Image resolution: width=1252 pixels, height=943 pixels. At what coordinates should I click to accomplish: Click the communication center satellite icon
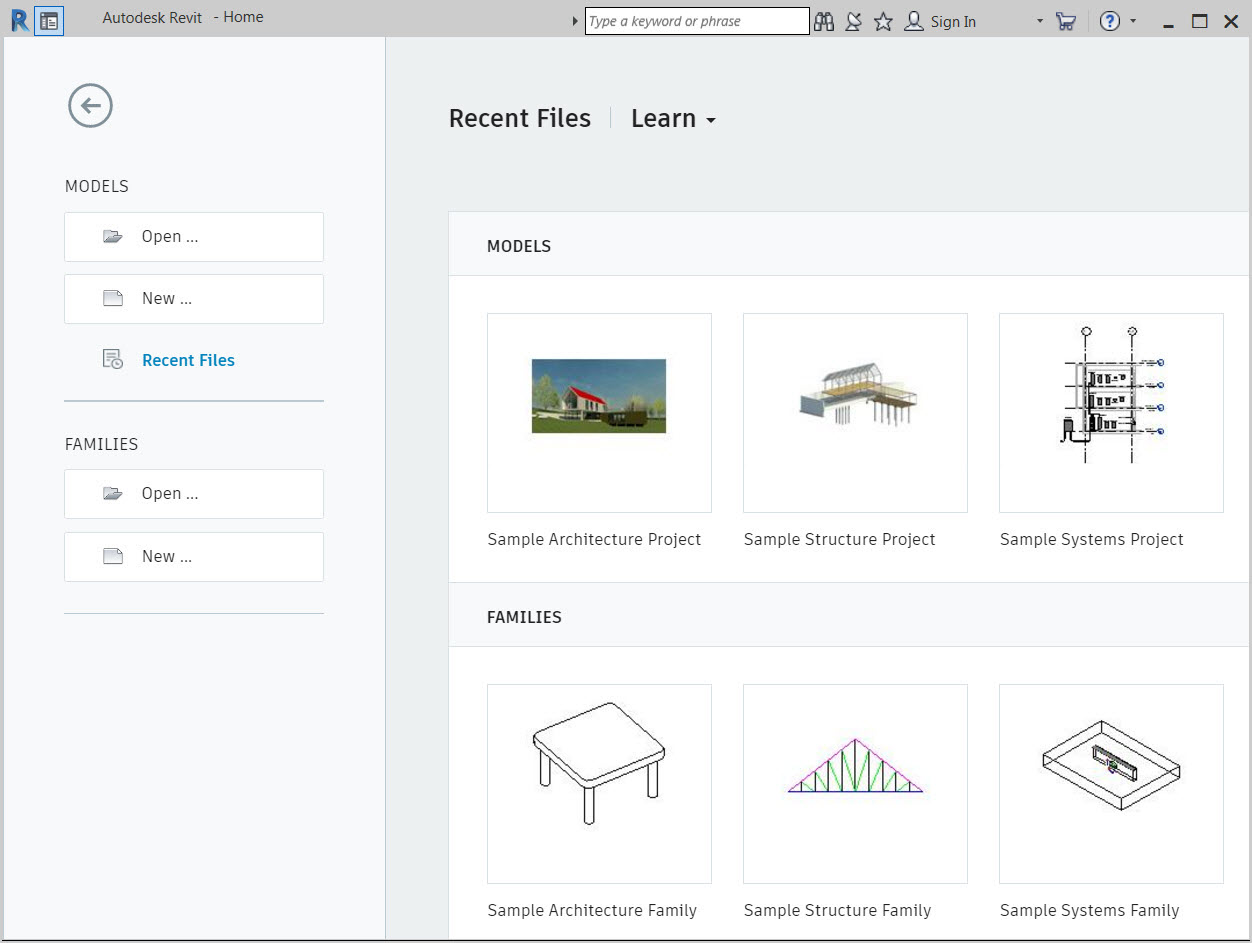pos(853,21)
